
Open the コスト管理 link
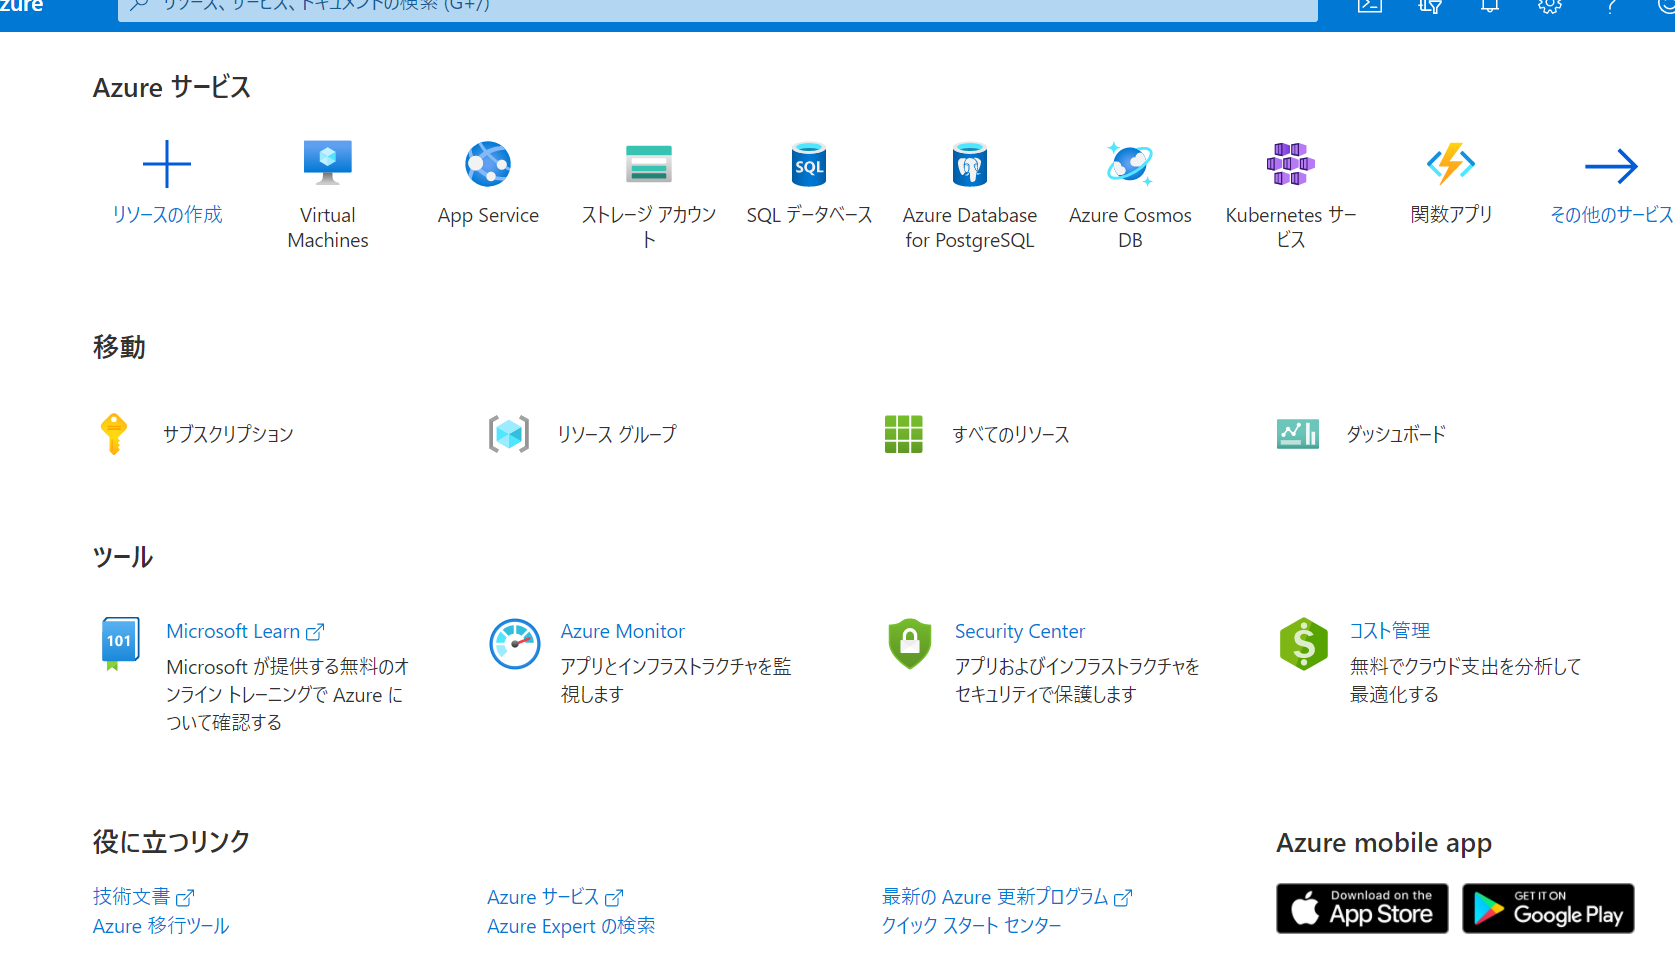[1389, 631]
